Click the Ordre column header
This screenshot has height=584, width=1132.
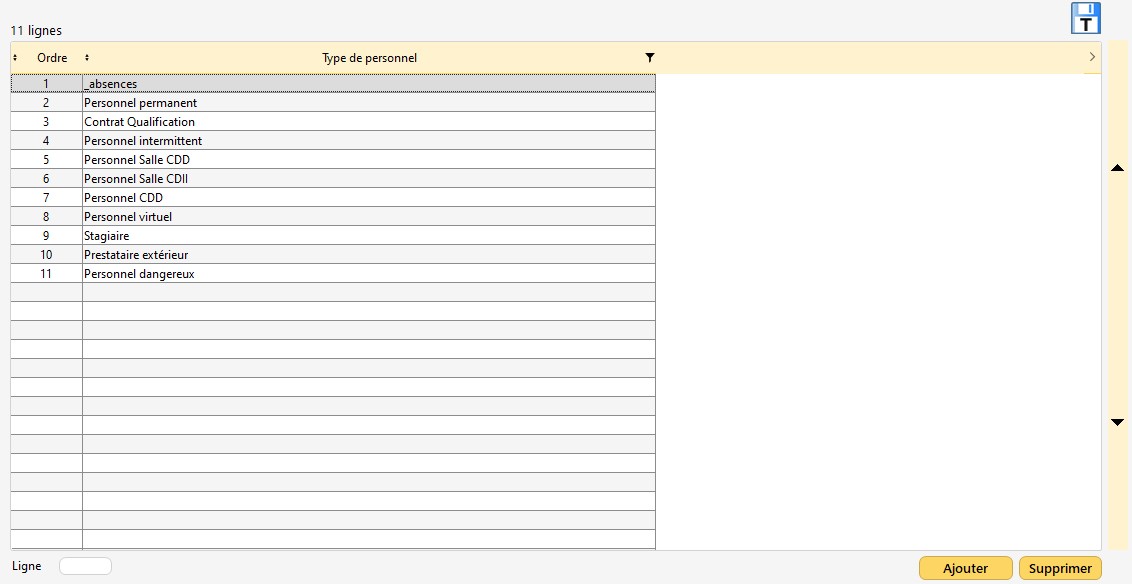[52, 58]
